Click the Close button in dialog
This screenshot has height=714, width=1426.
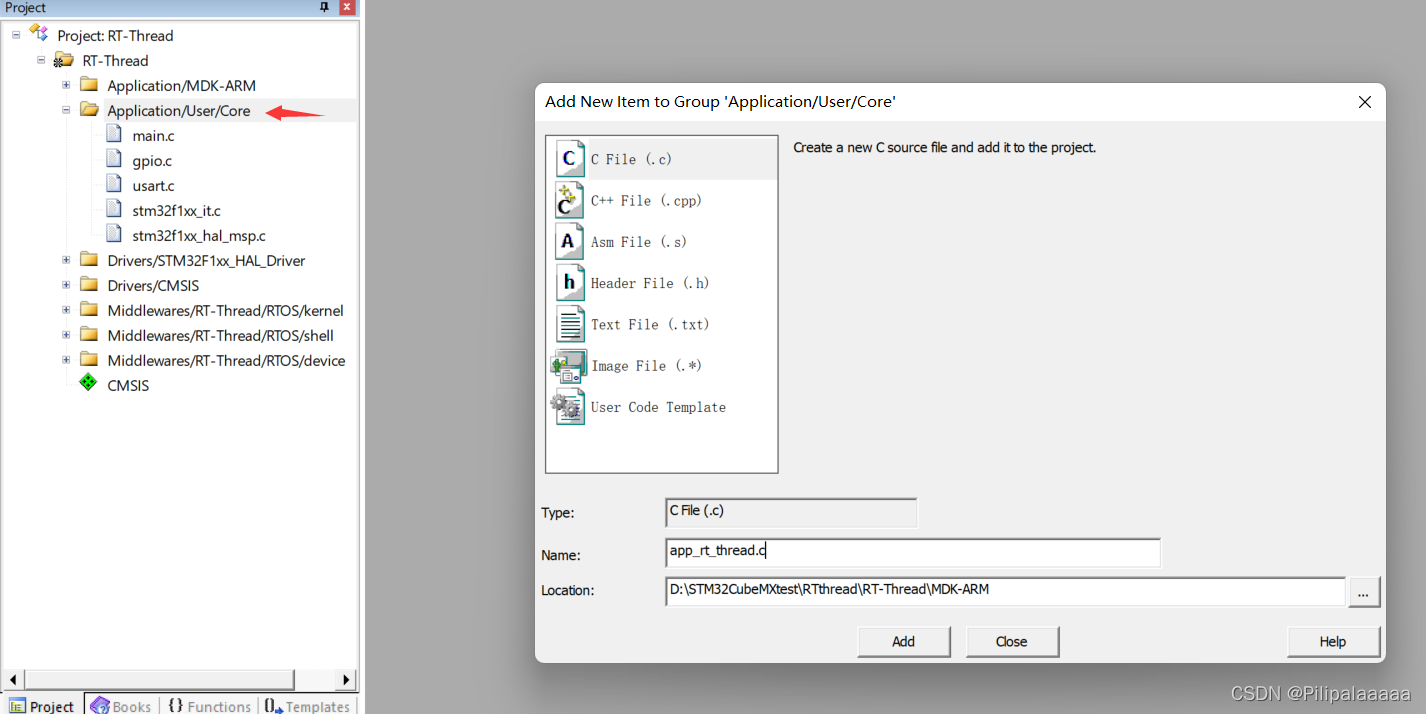coord(1011,641)
